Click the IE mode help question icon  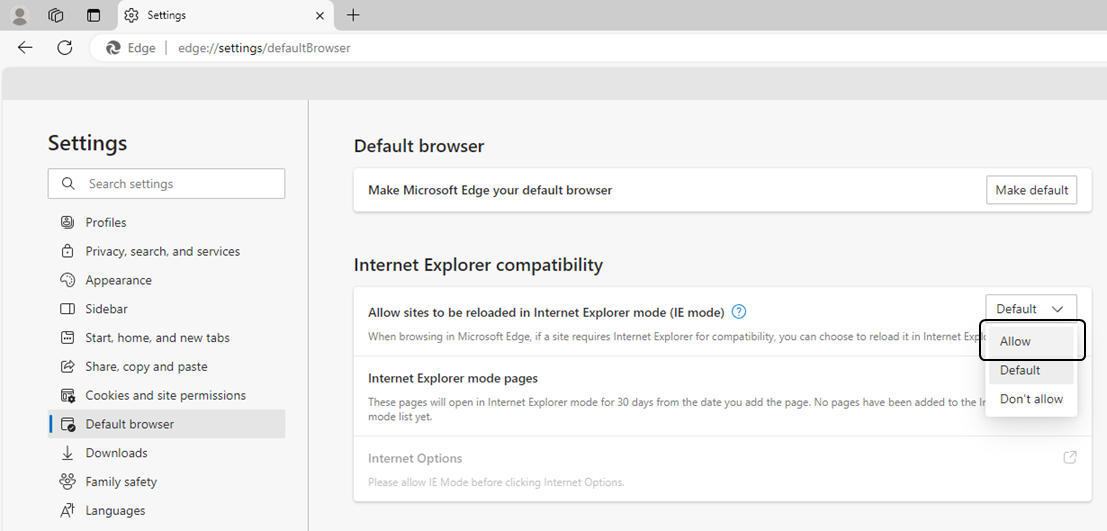tap(739, 312)
